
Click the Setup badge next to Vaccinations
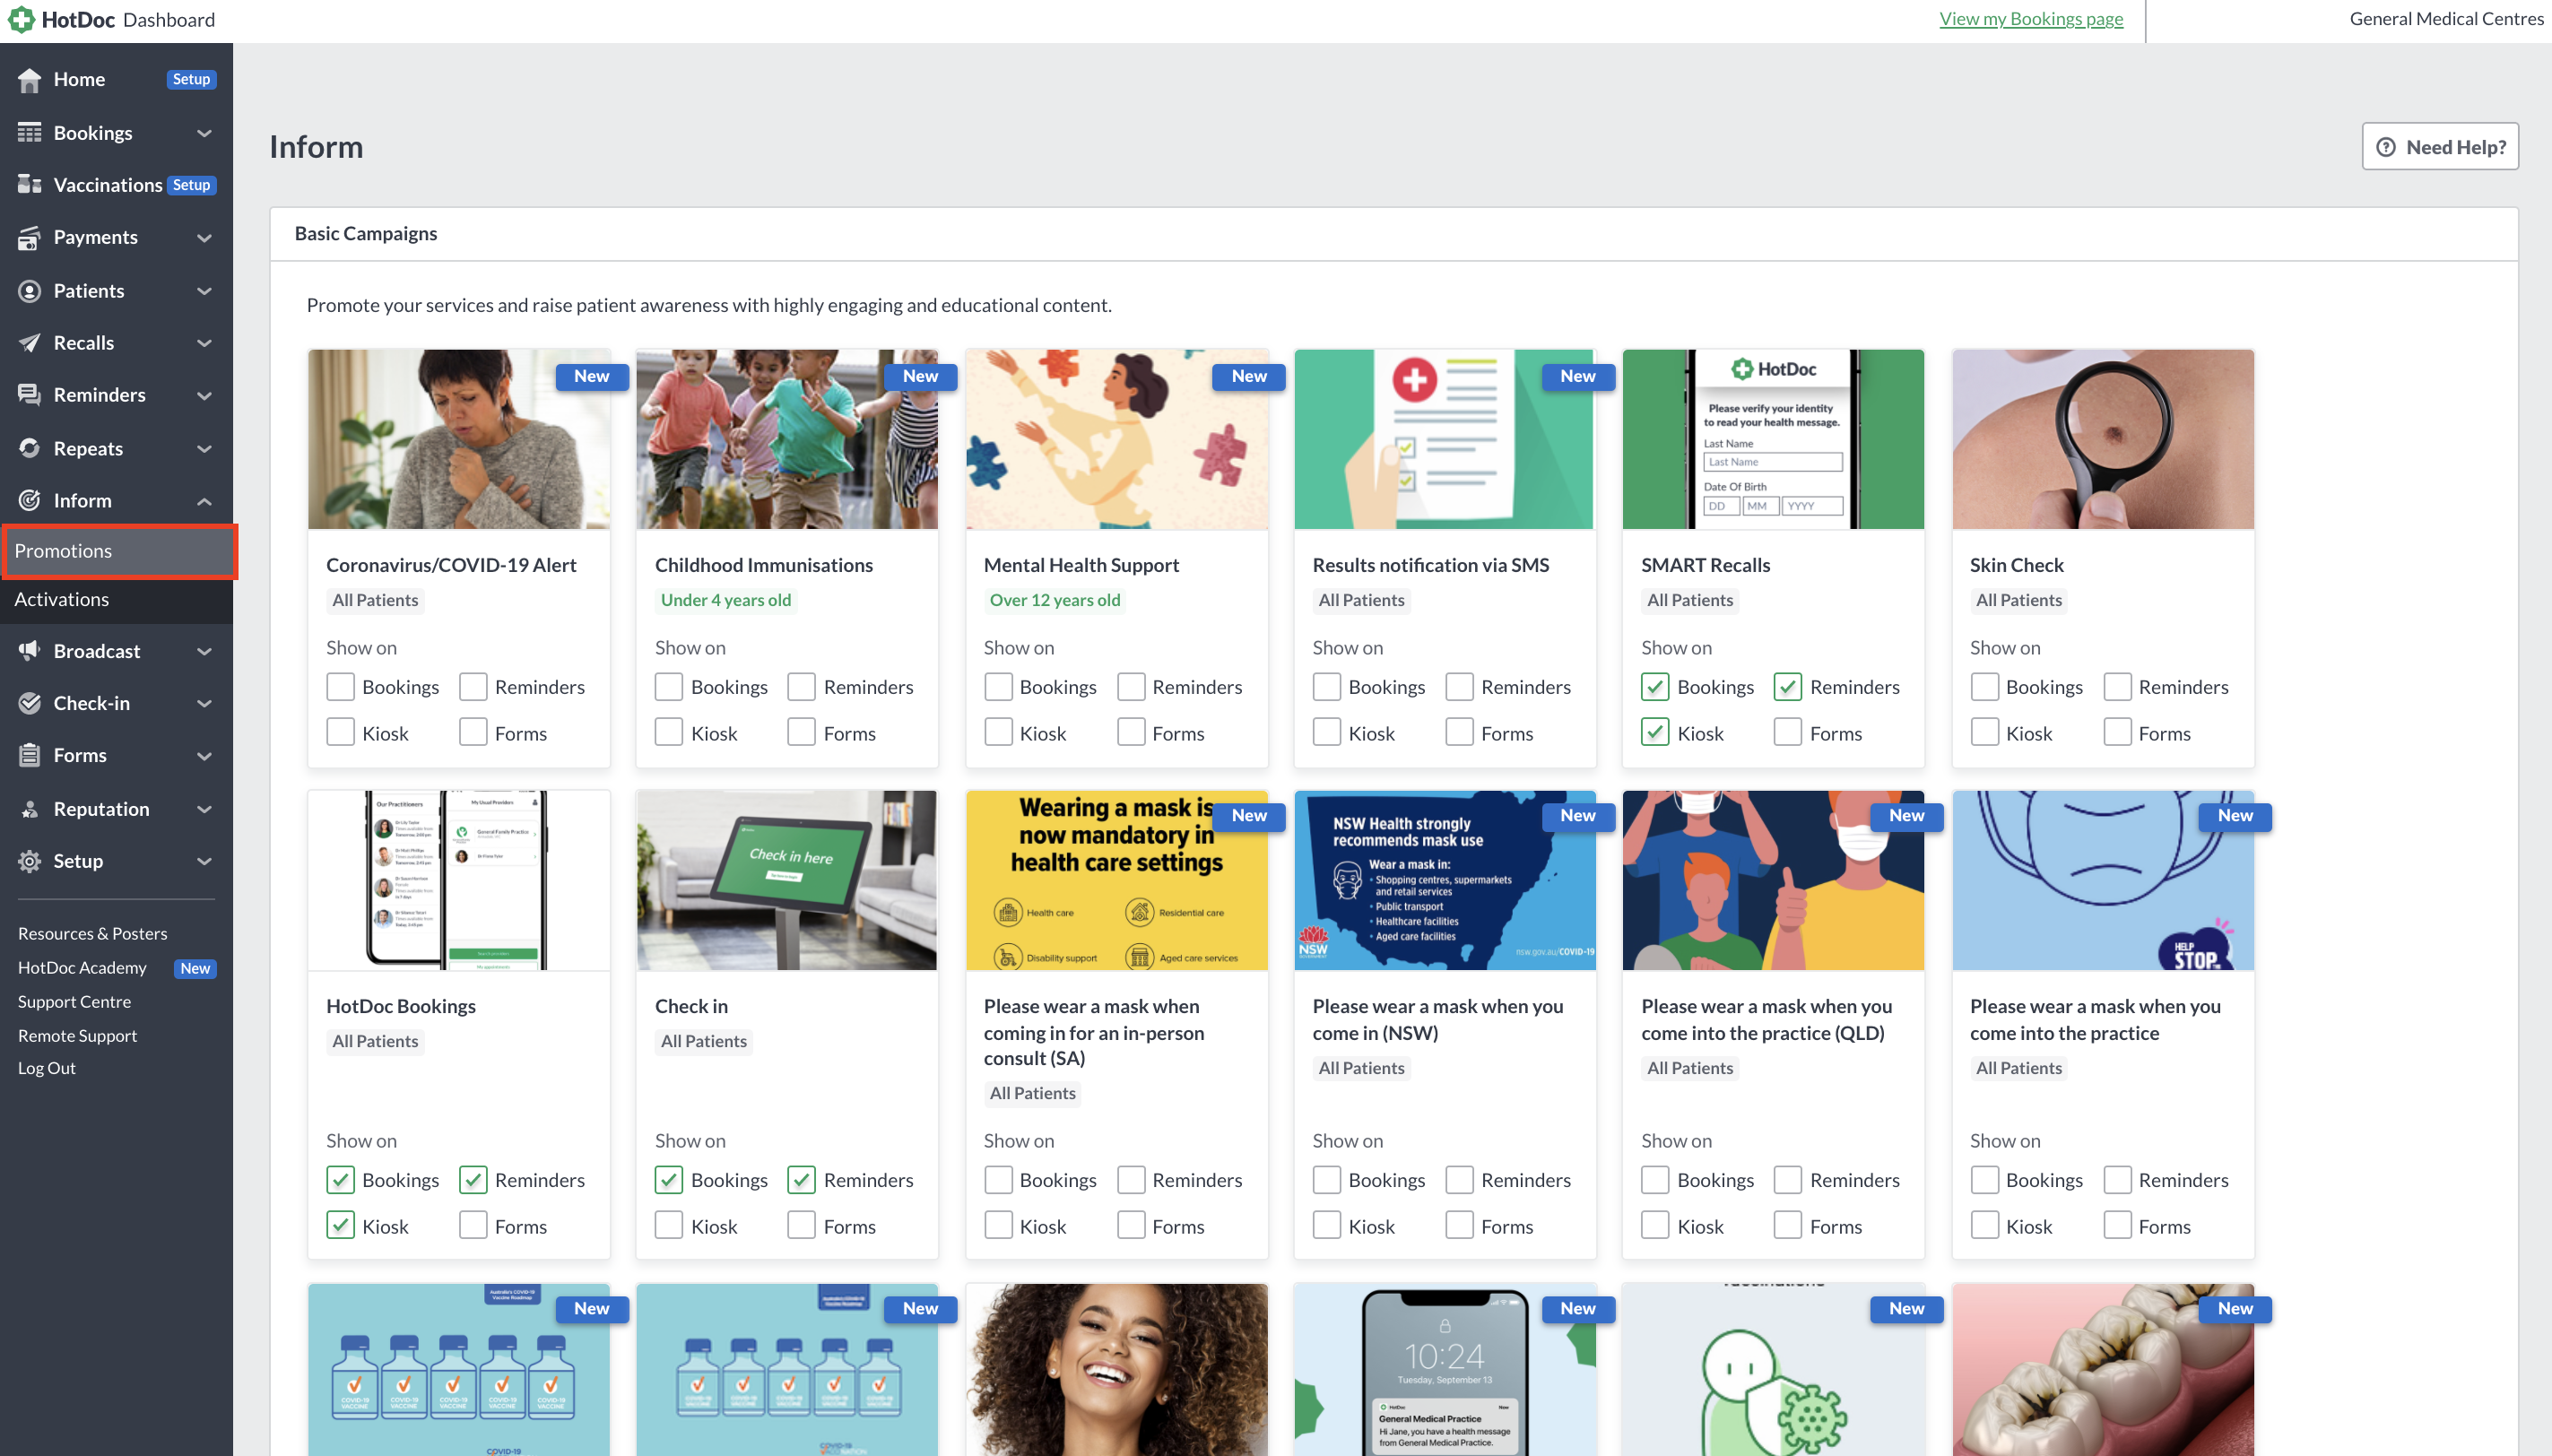click(x=191, y=185)
